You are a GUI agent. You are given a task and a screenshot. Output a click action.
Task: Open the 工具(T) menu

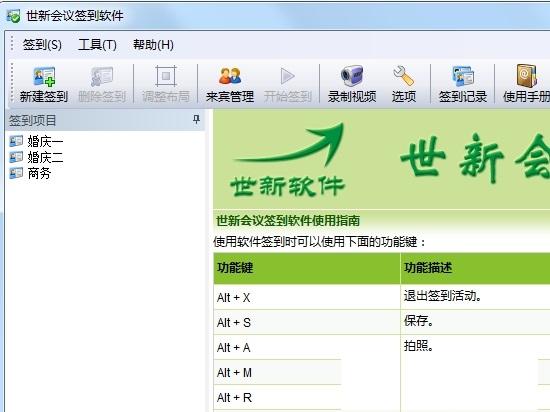point(97,45)
